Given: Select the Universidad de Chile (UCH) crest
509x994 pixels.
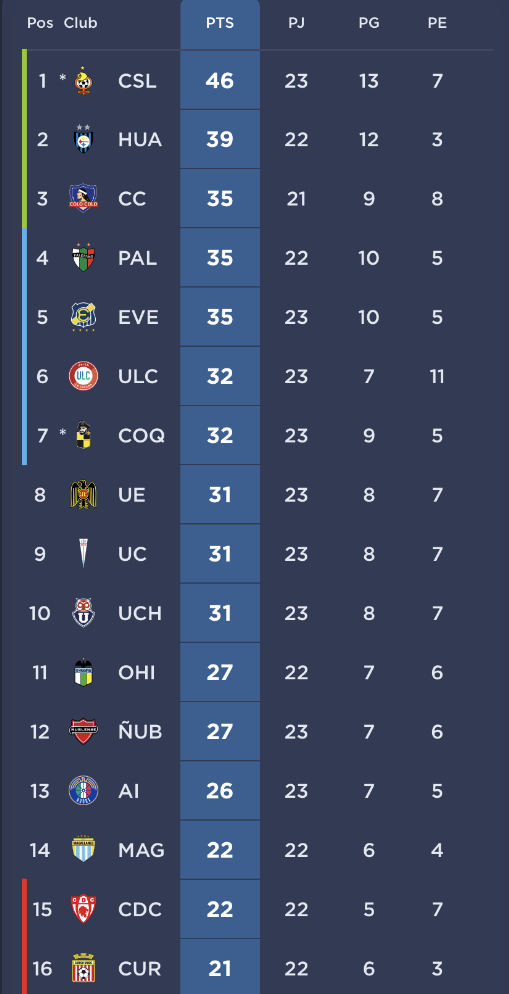Looking at the screenshot, I should coord(83,612).
